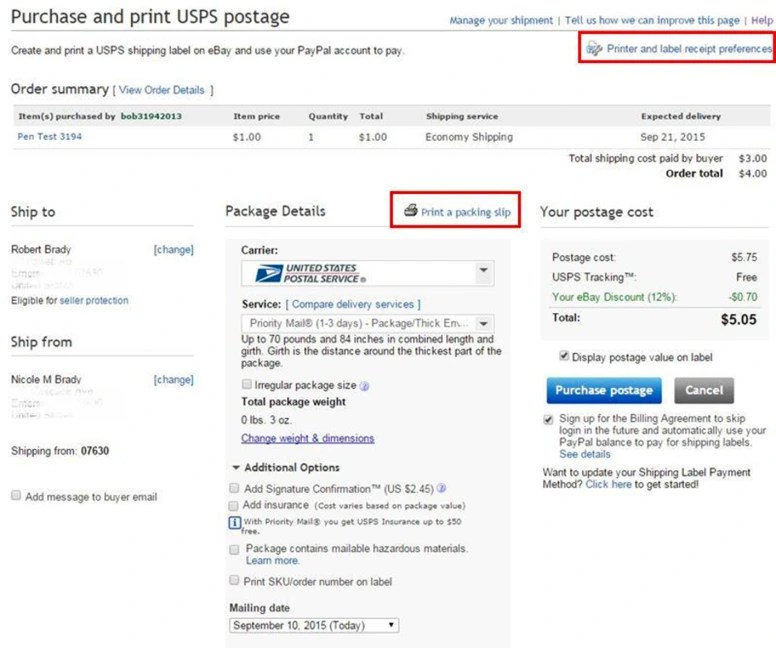The image size is (776, 648).
Task: Tick Add message to buyer email
Action: [x=16, y=496]
